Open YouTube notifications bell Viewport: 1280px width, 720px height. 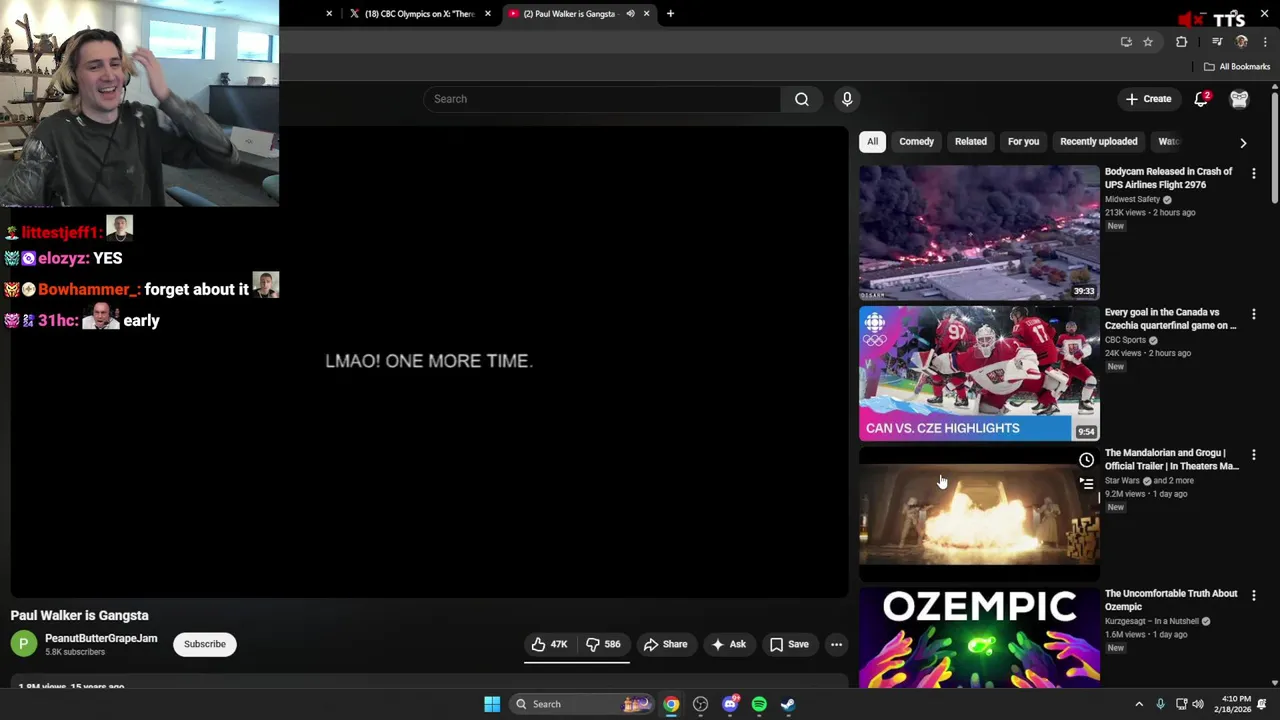[x=1201, y=99]
